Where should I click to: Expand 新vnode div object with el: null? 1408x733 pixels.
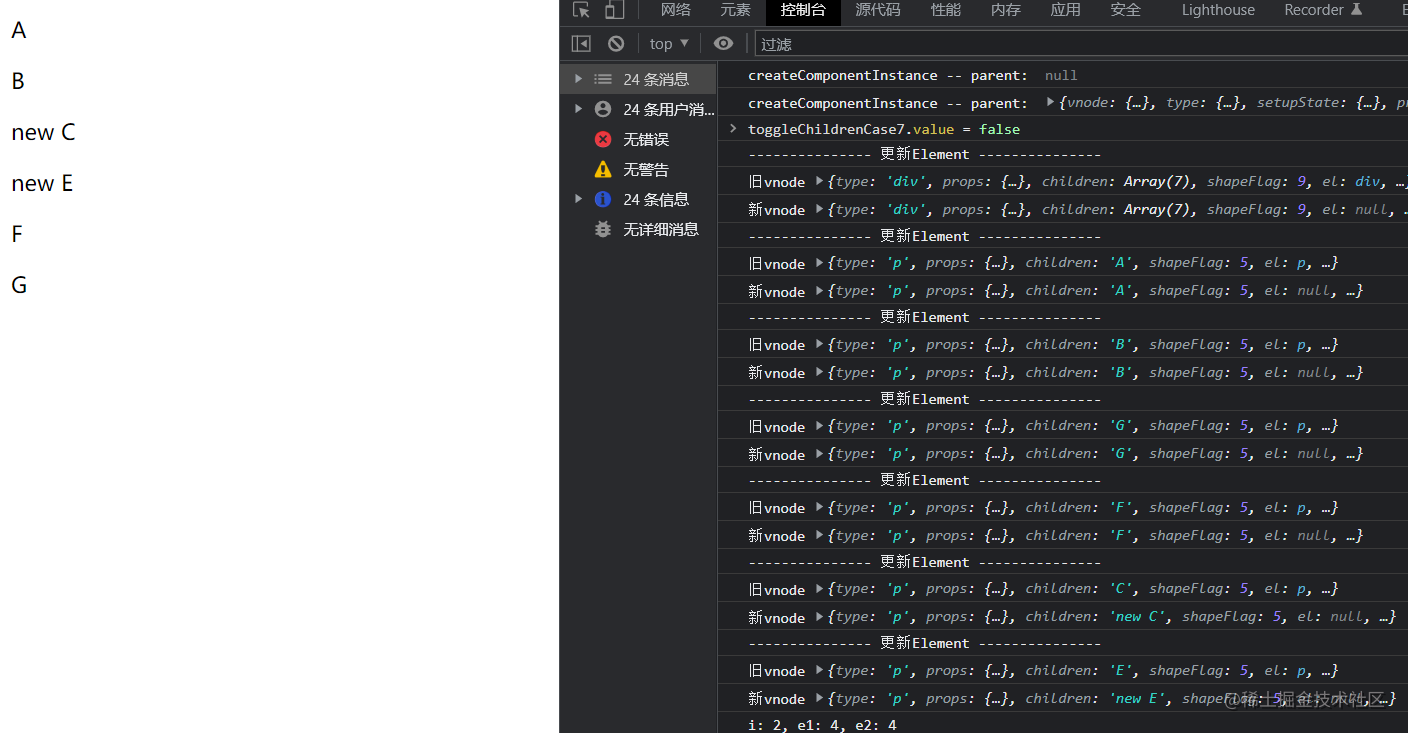click(820, 209)
